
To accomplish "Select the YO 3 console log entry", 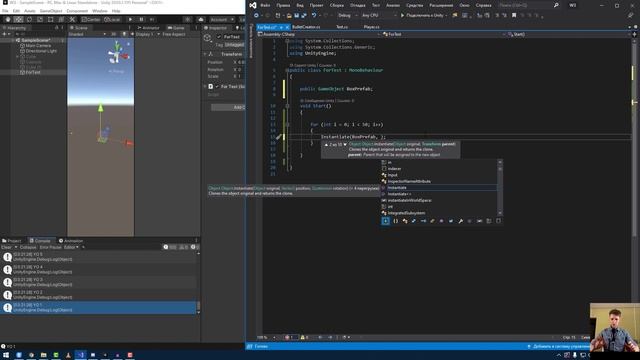I will (98, 282).
